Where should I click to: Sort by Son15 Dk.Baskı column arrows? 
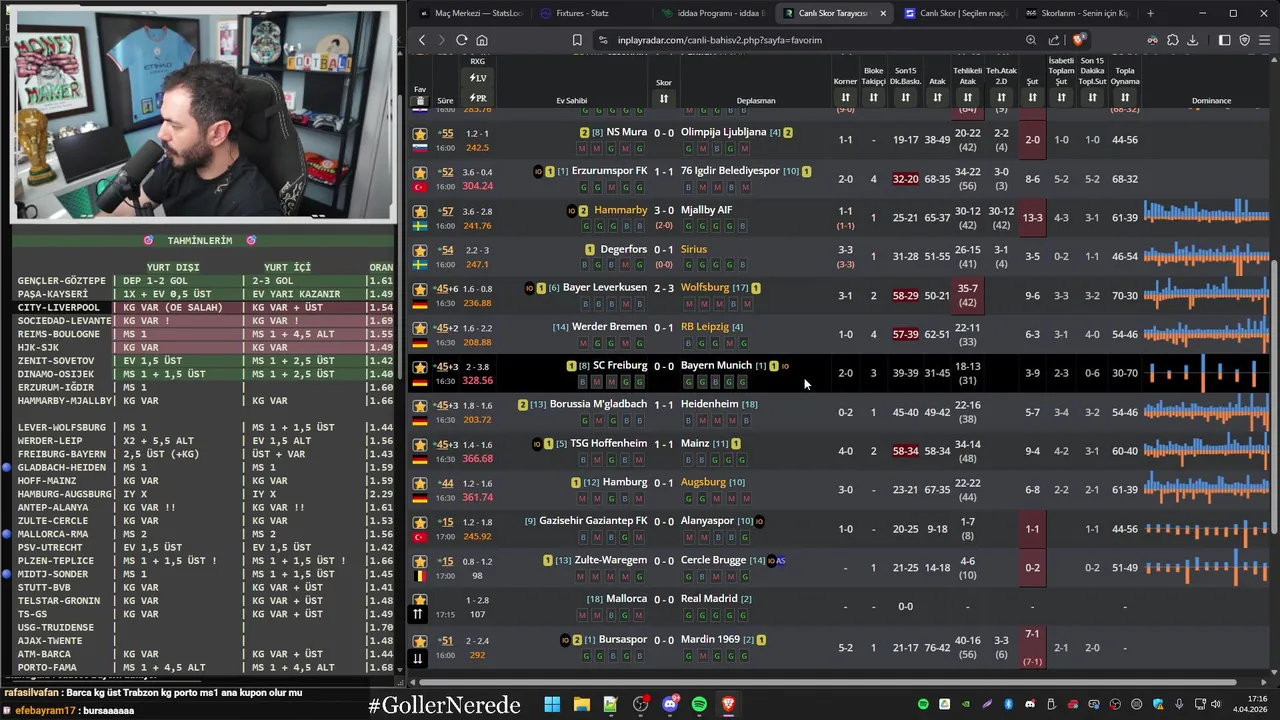(x=905, y=97)
